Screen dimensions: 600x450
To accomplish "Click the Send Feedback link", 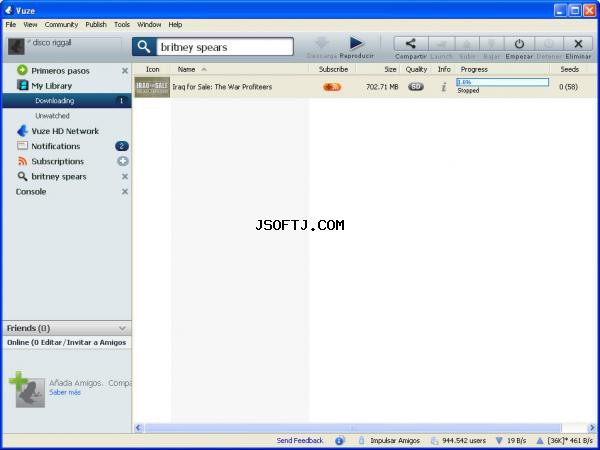I will point(300,440).
